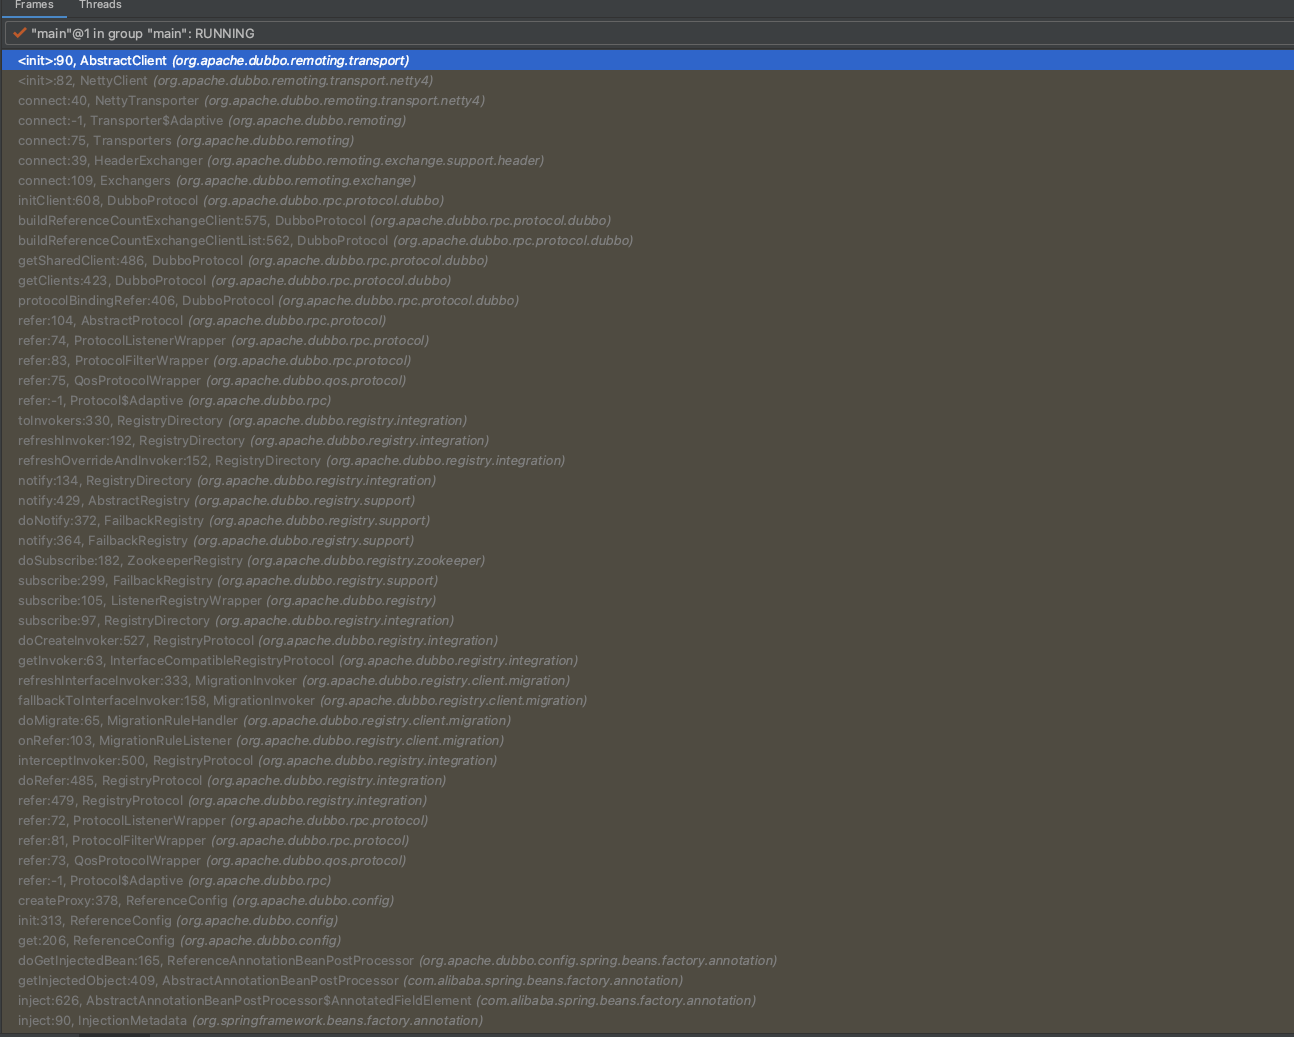Select frame notify:364, FailbackRegistry
The image size is (1294, 1037).
(x=647, y=540)
